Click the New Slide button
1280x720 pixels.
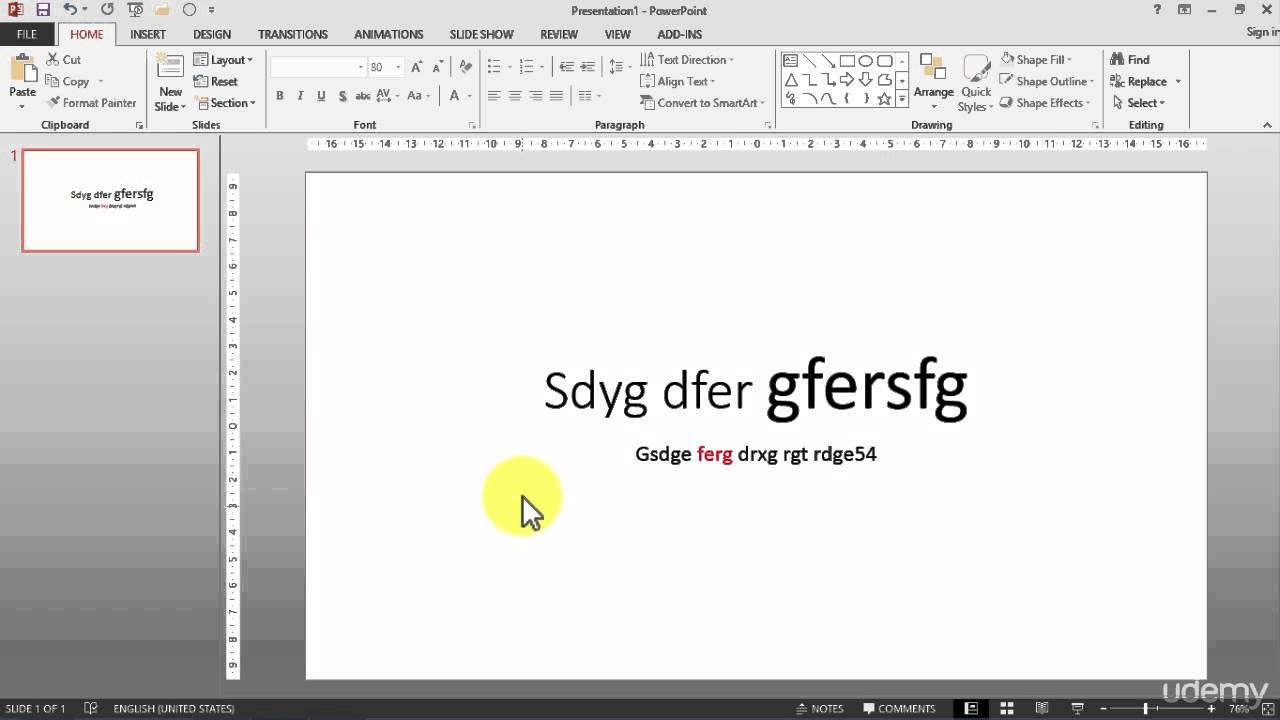[168, 80]
